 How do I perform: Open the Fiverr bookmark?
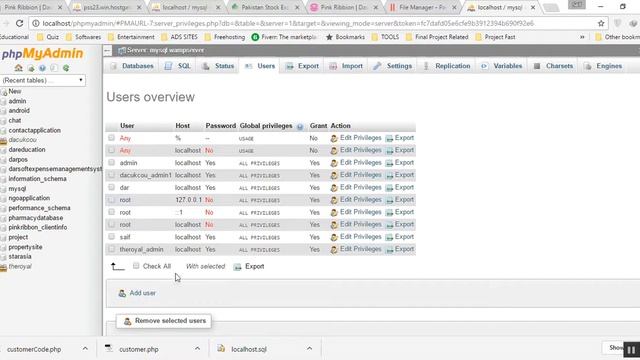point(284,37)
